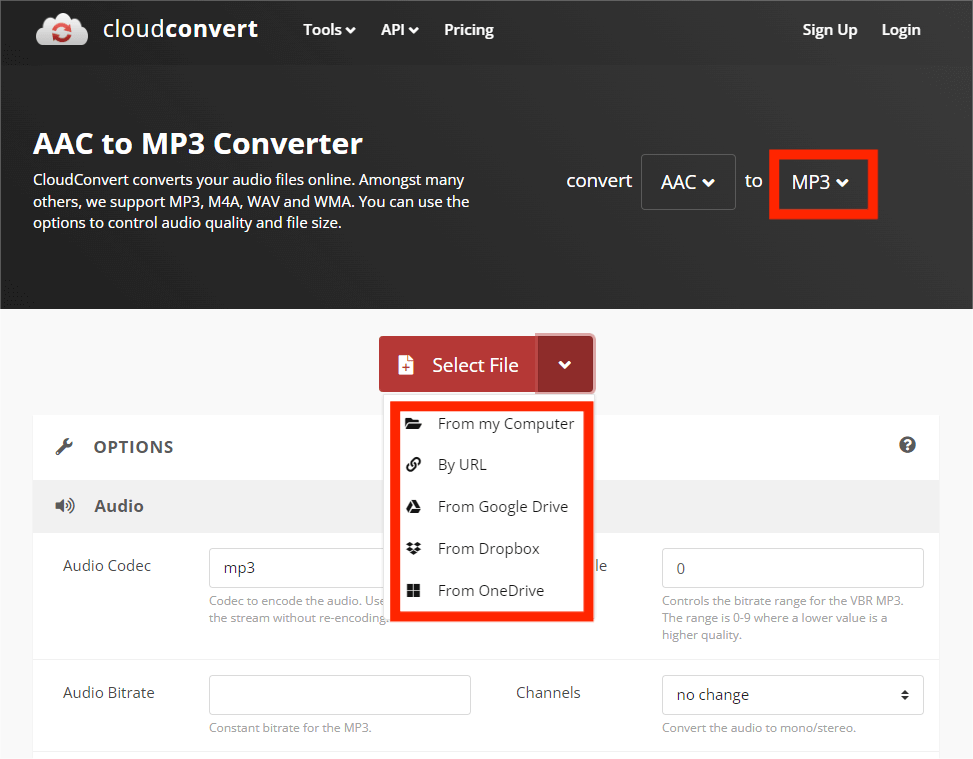Open the AAC source format dropdown
The height and width of the screenshot is (759, 973).
click(x=688, y=182)
